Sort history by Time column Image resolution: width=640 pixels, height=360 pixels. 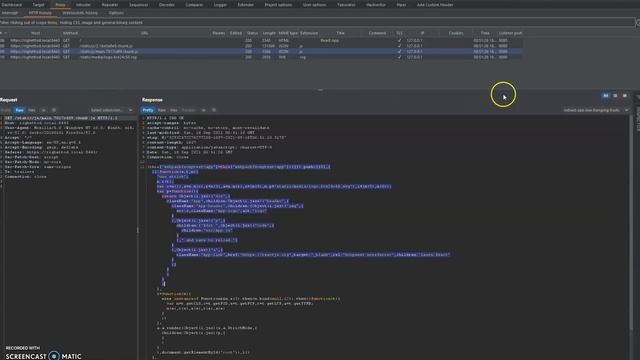coord(484,33)
